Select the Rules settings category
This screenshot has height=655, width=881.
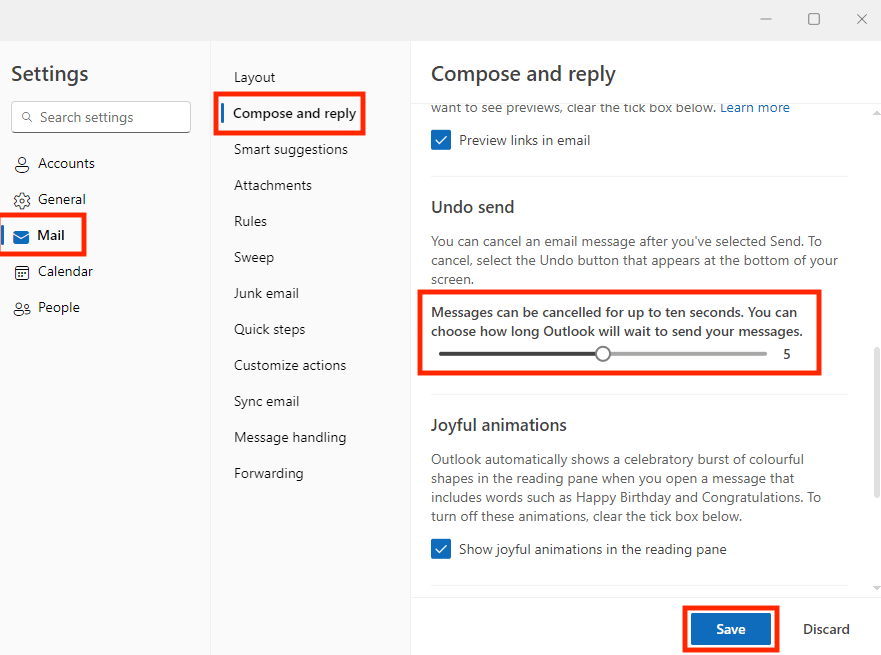(x=250, y=221)
